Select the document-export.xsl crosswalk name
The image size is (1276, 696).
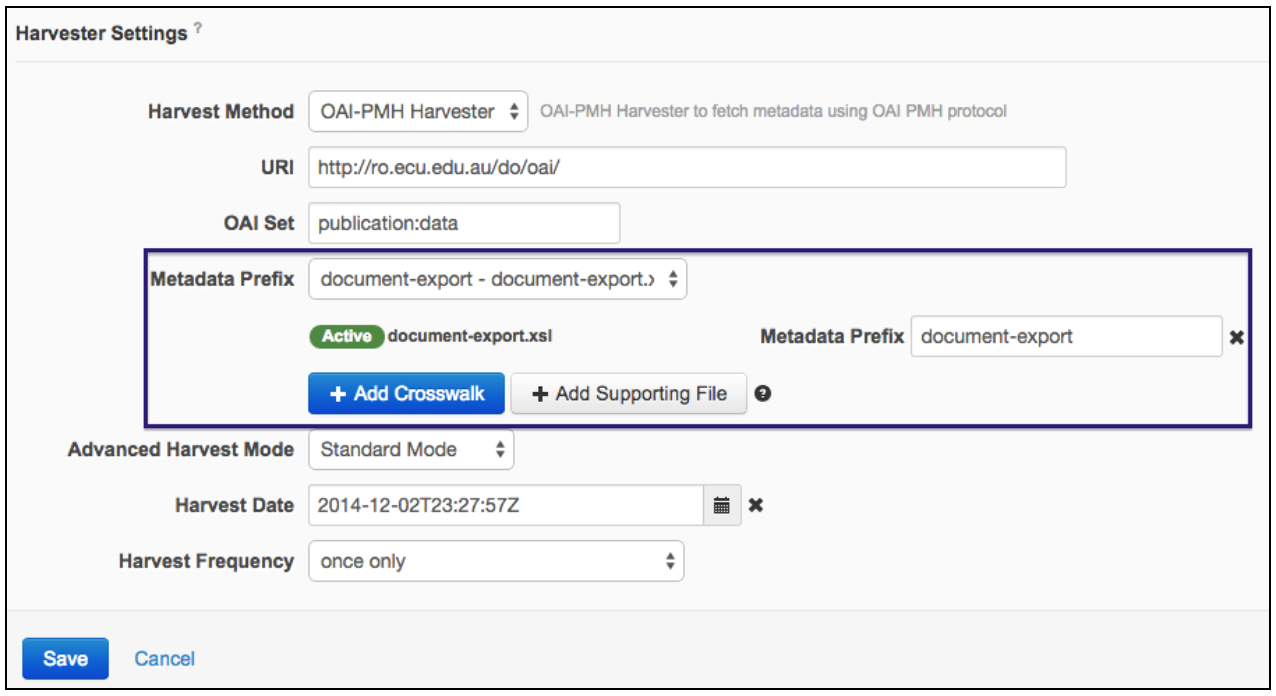click(470, 336)
